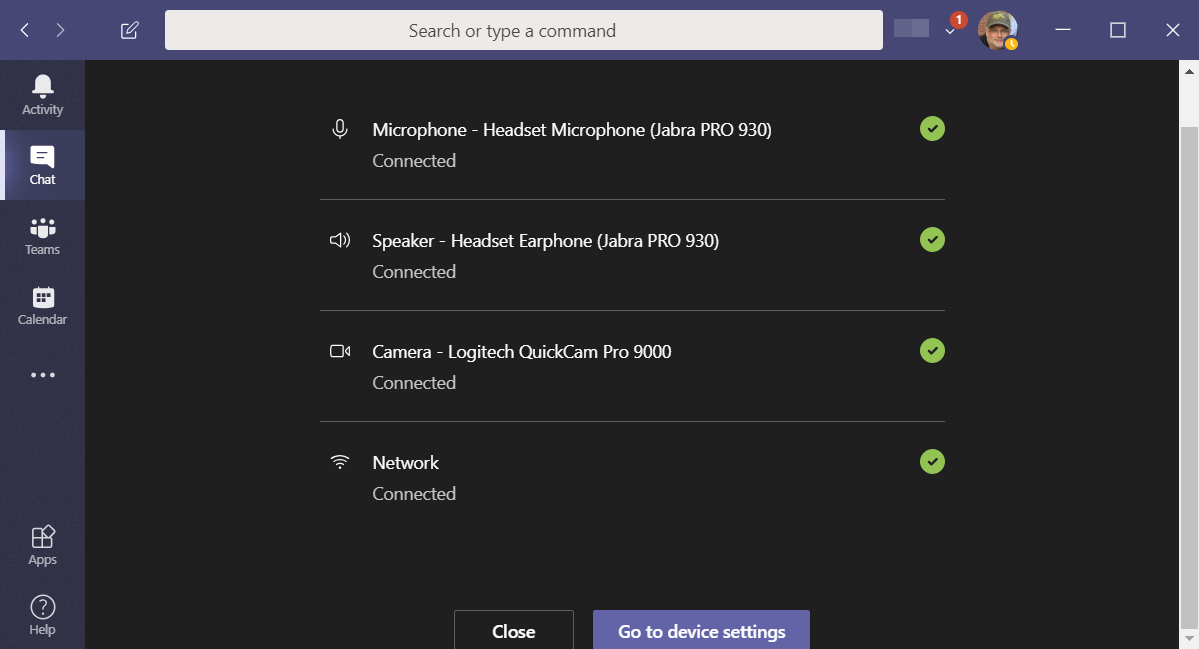This screenshot has height=649, width=1199.
Task: Open the chevron dropdown near notifications
Action: [x=950, y=33]
